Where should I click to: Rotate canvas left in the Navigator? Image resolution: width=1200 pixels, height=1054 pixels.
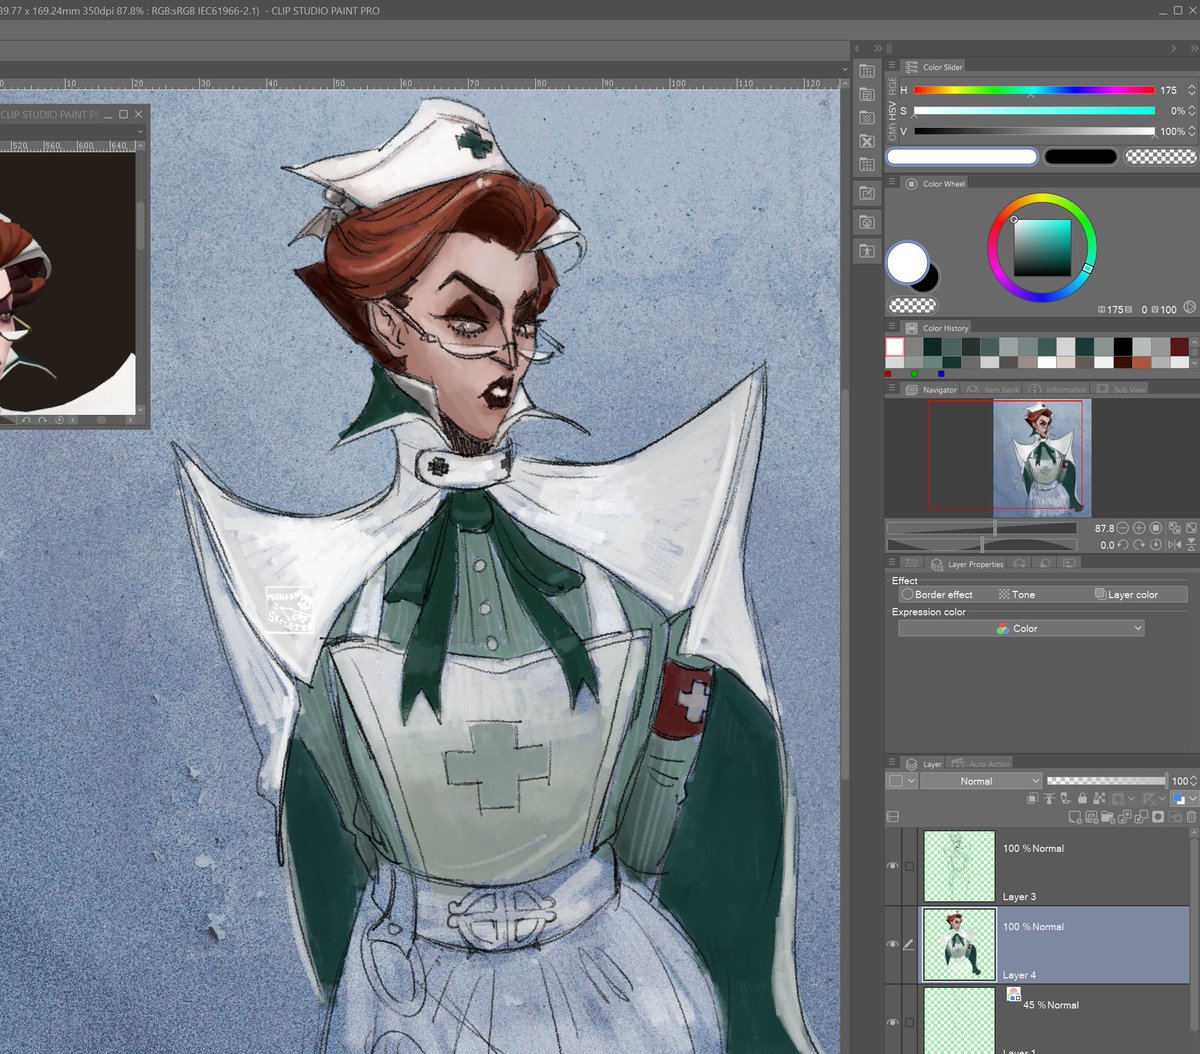1123,545
